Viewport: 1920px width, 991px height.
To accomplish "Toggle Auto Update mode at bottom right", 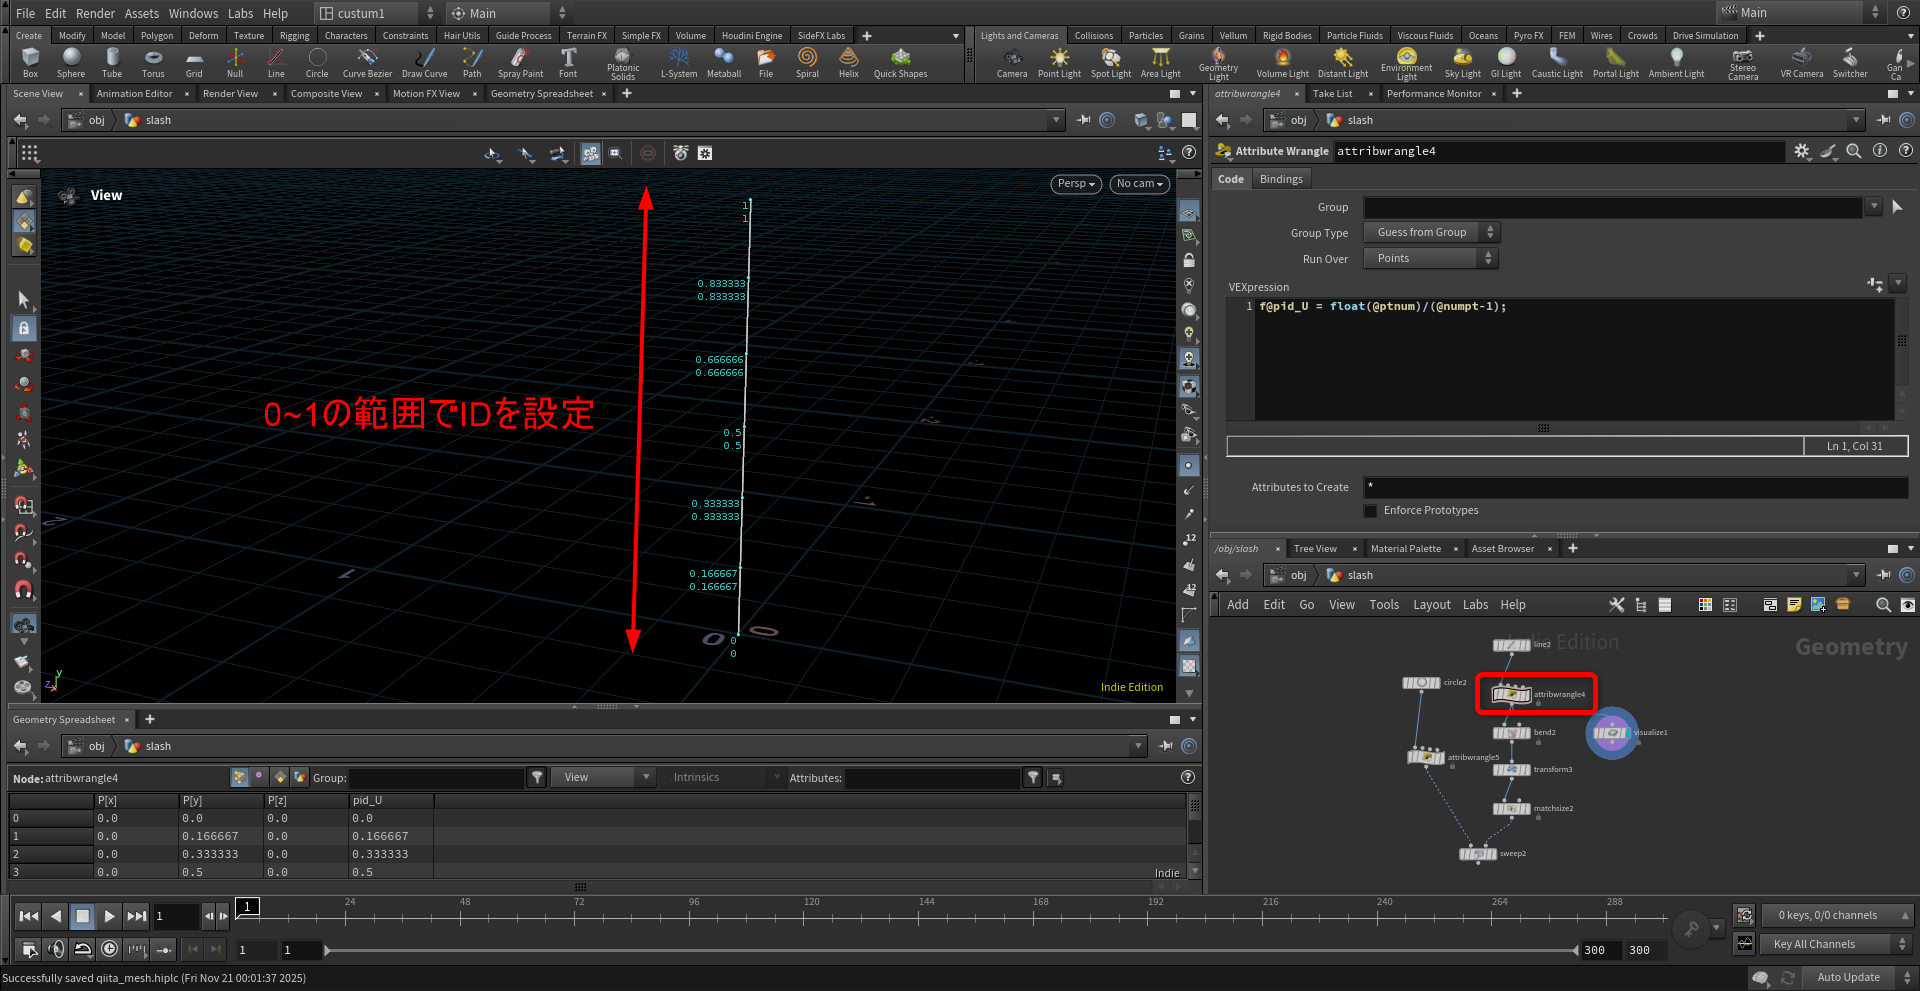I will coord(1848,977).
